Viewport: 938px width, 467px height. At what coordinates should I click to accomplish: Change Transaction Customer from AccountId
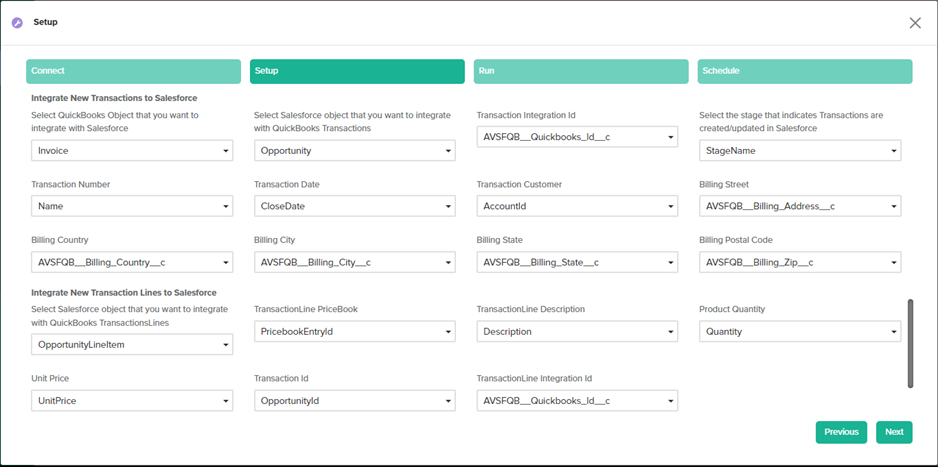click(x=577, y=206)
